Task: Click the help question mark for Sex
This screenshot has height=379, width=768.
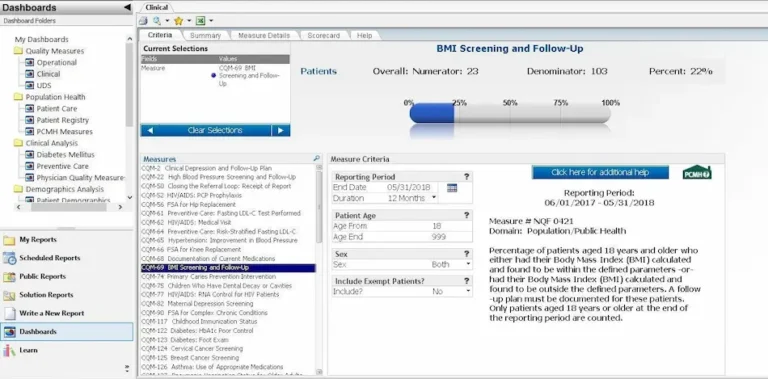Action: pos(466,254)
